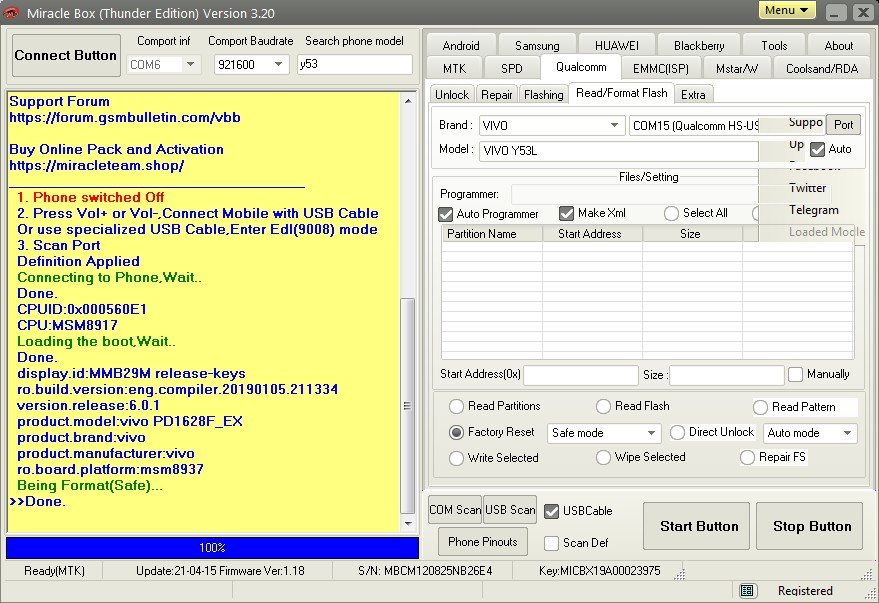The width and height of the screenshot is (879, 603).
Task: Select the Read/Format Flash sub-tab
Action: (621, 93)
